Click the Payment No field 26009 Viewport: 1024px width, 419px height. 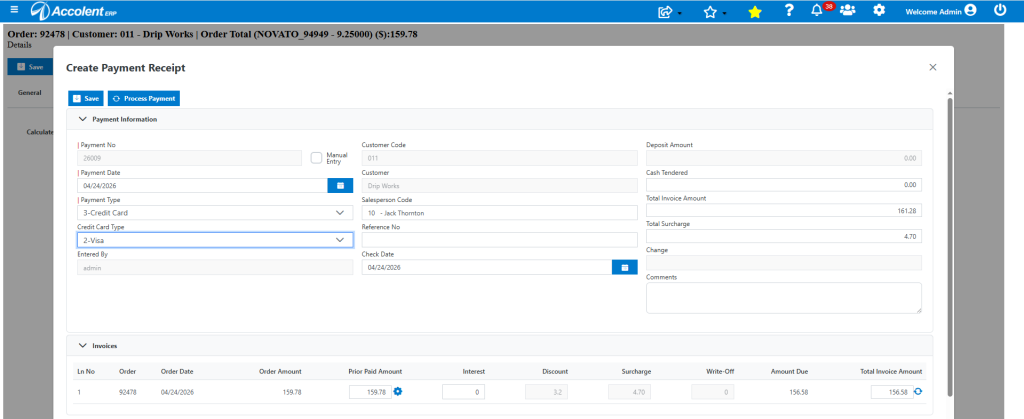tap(189, 158)
